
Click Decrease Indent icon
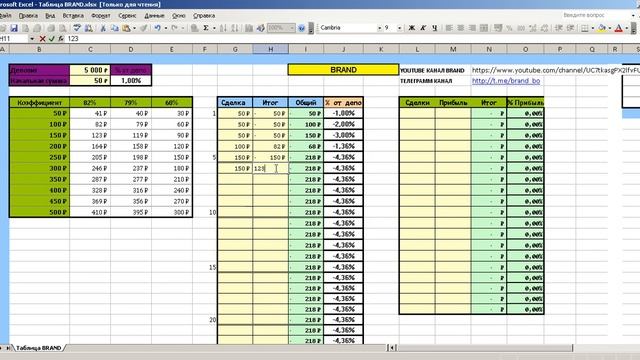tap(559, 28)
